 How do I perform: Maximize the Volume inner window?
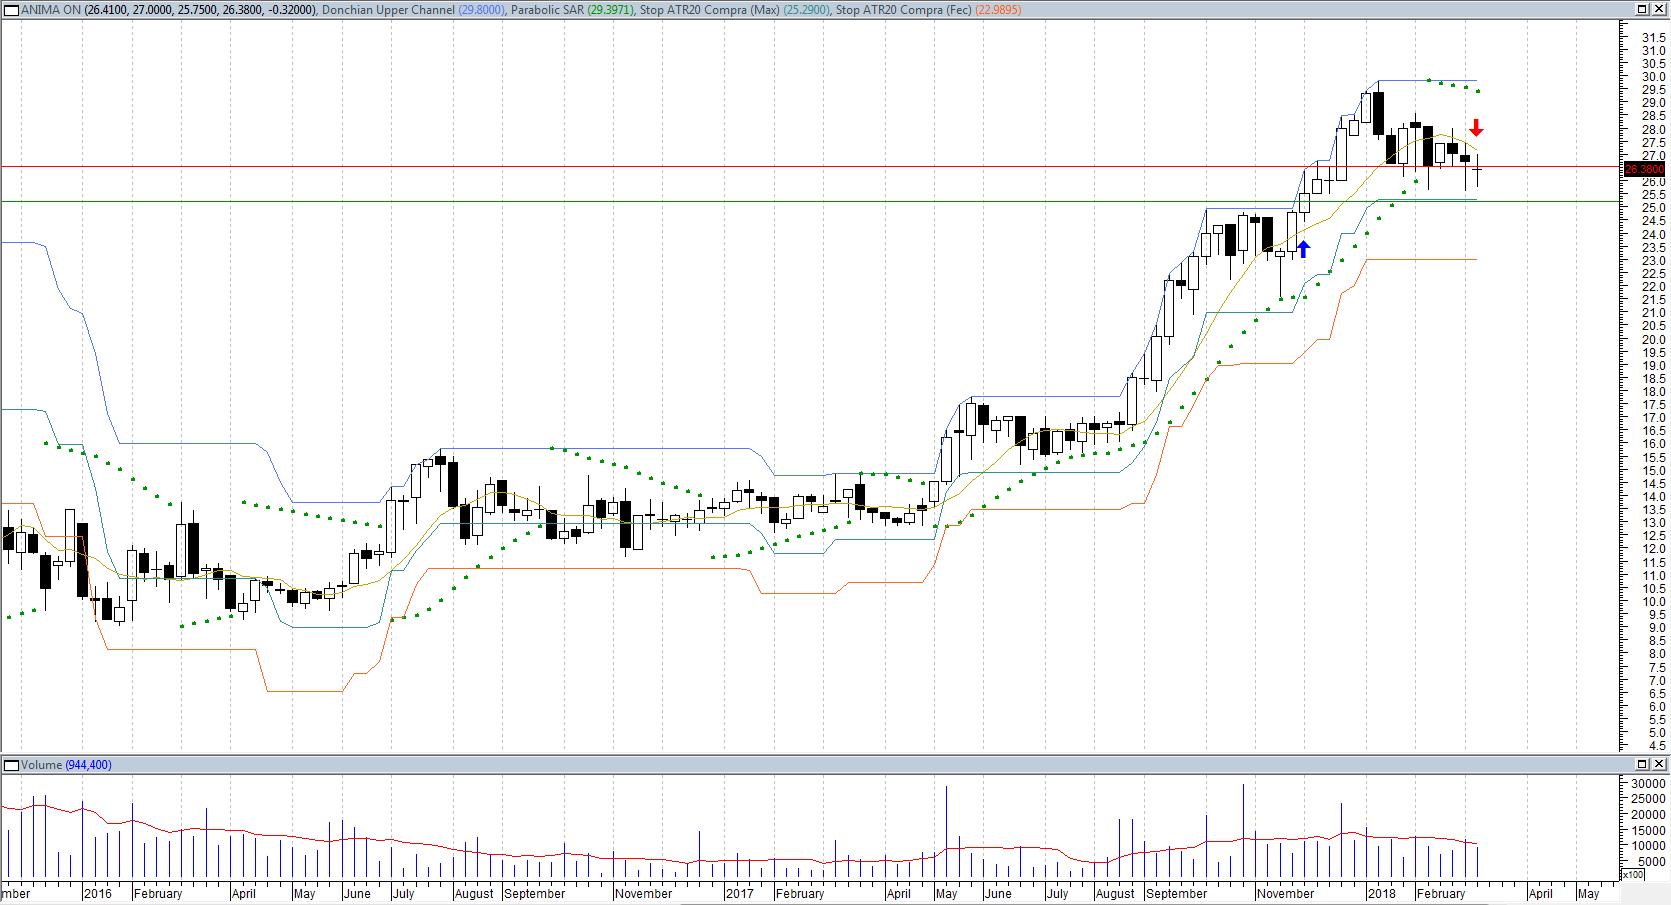[x=1642, y=764]
